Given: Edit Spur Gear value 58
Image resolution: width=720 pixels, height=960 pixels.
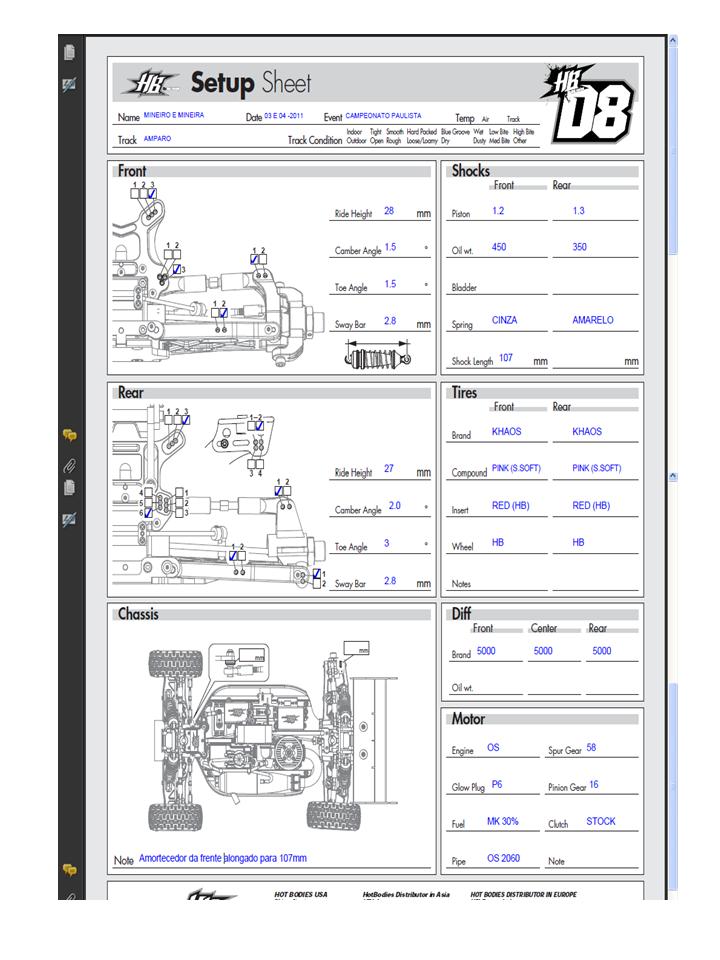Looking at the screenshot, I should pos(591,748).
